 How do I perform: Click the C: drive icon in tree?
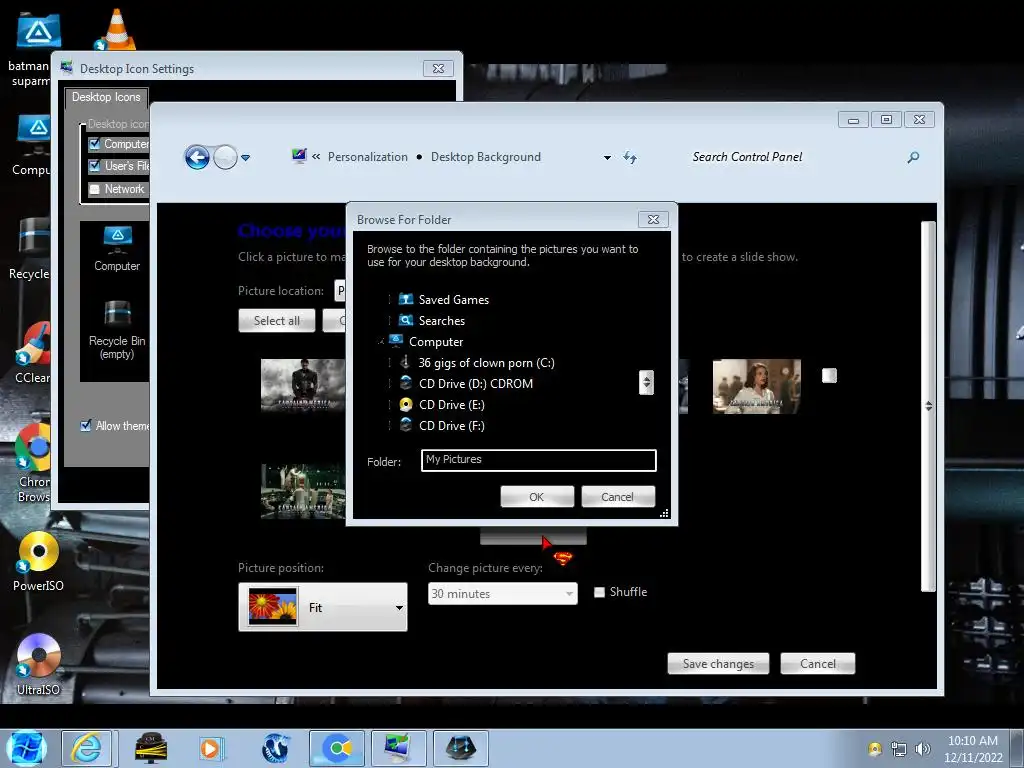click(x=406, y=362)
